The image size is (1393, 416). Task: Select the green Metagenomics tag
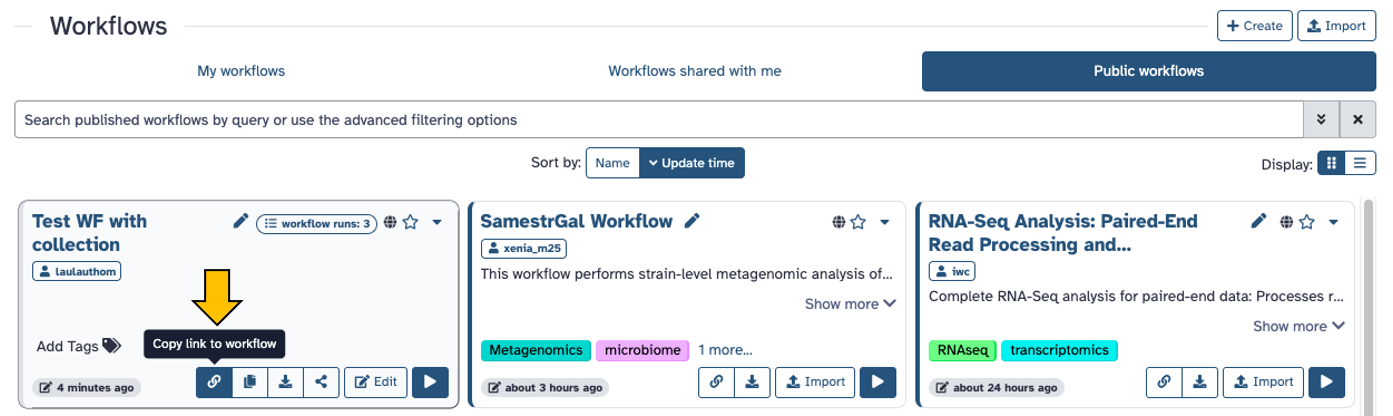[535, 350]
